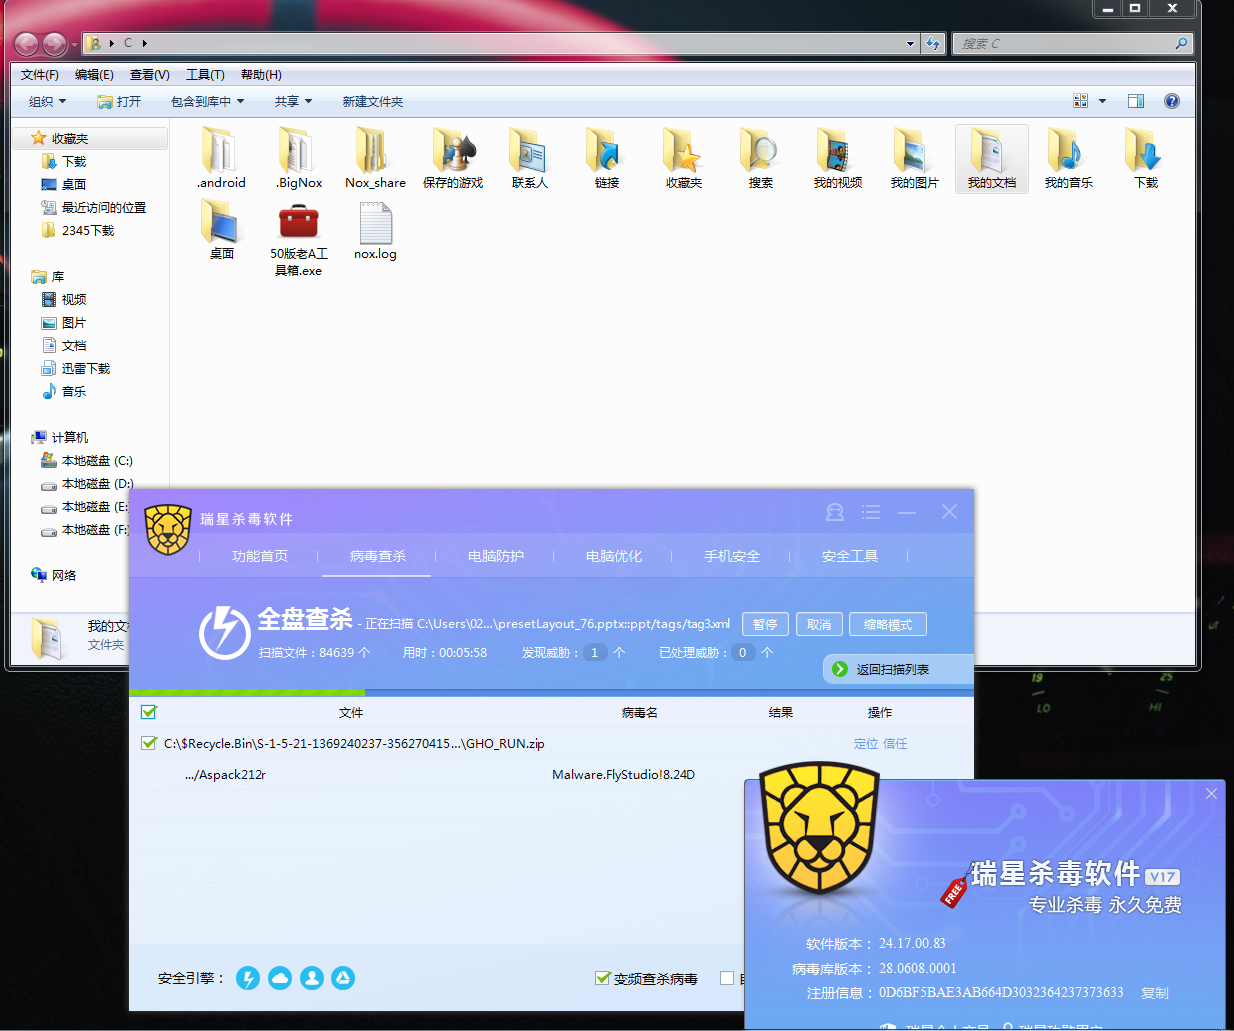Open the 查看(V) menu
1234x1031 pixels.
click(150, 75)
